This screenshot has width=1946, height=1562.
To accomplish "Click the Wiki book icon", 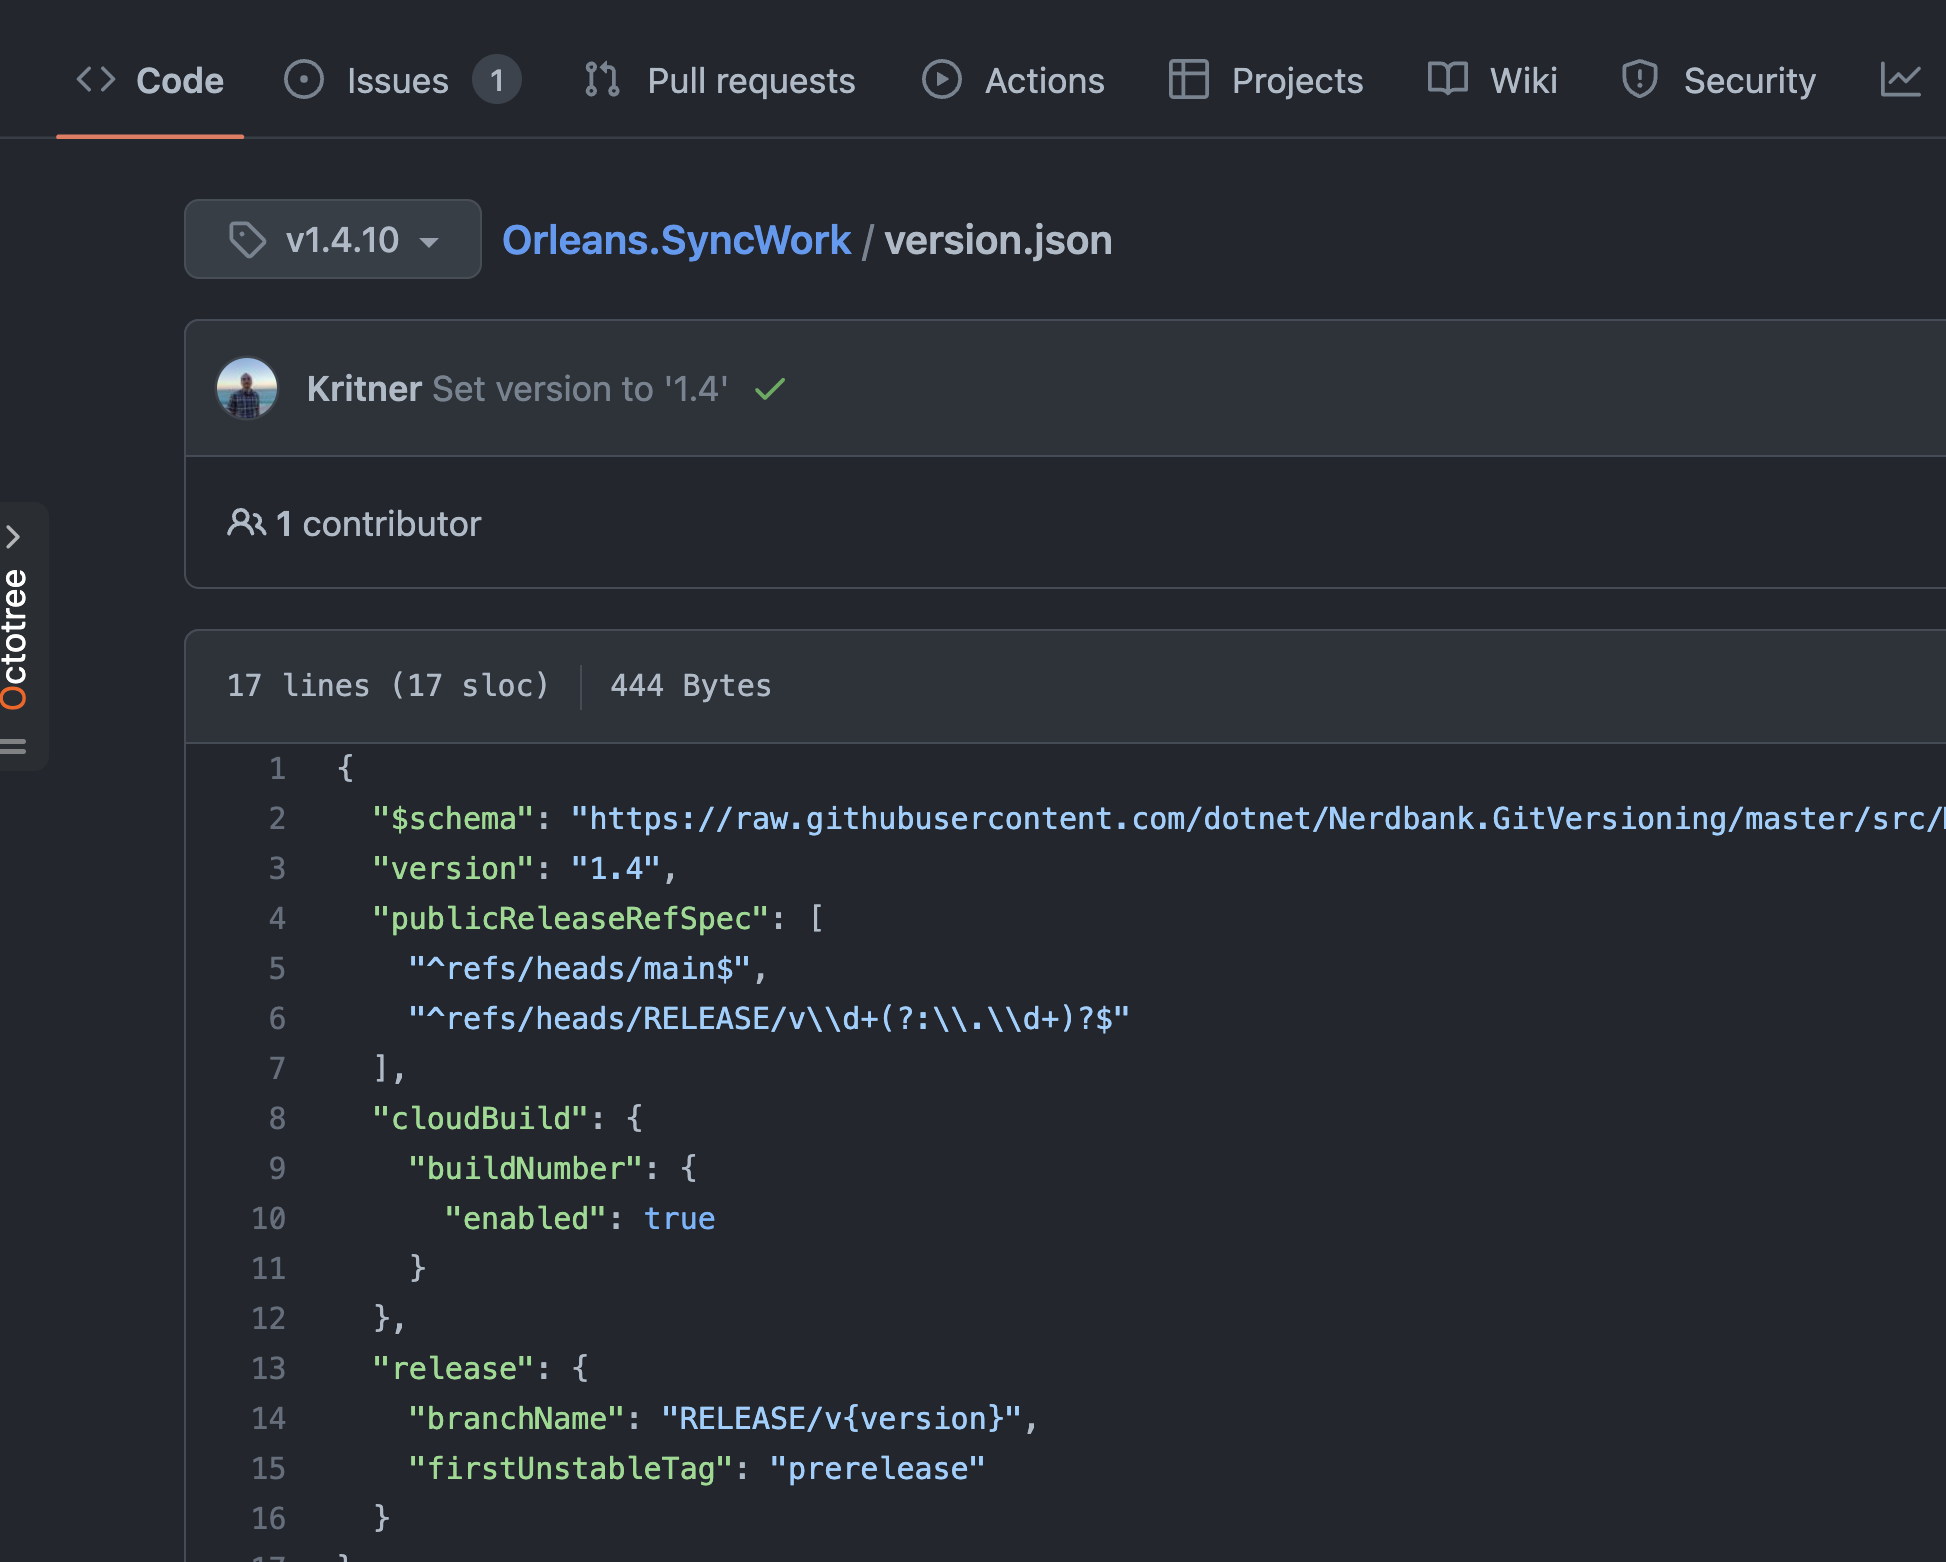I will [x=1447, y=80].
